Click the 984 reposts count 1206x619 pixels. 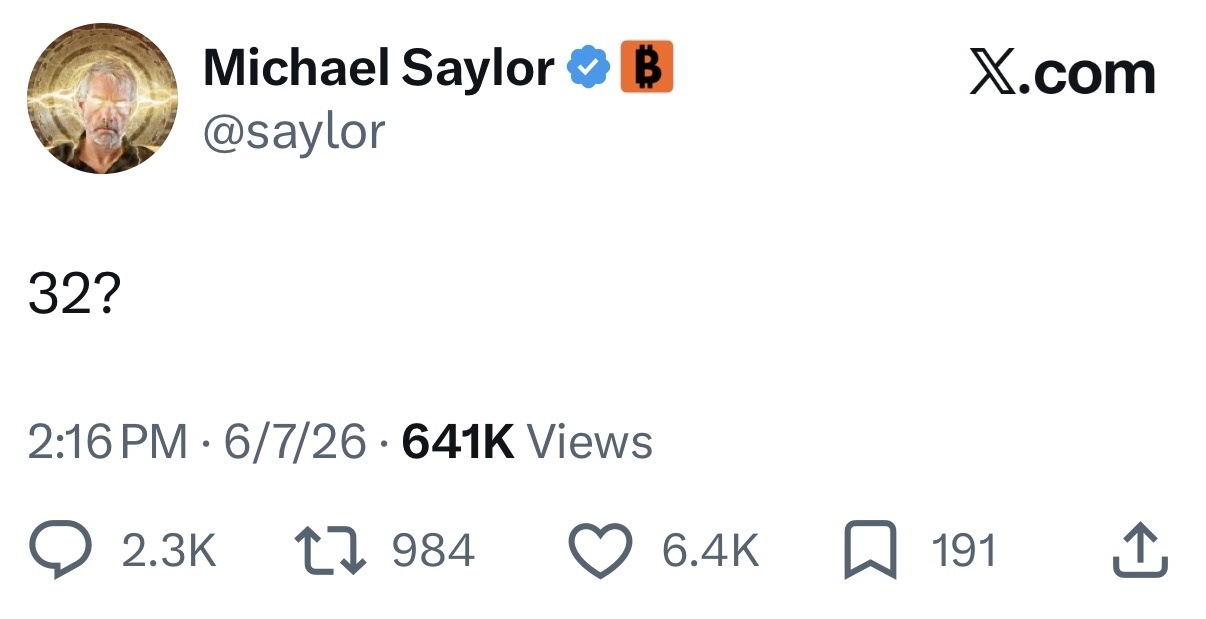(x=433, y=551)
